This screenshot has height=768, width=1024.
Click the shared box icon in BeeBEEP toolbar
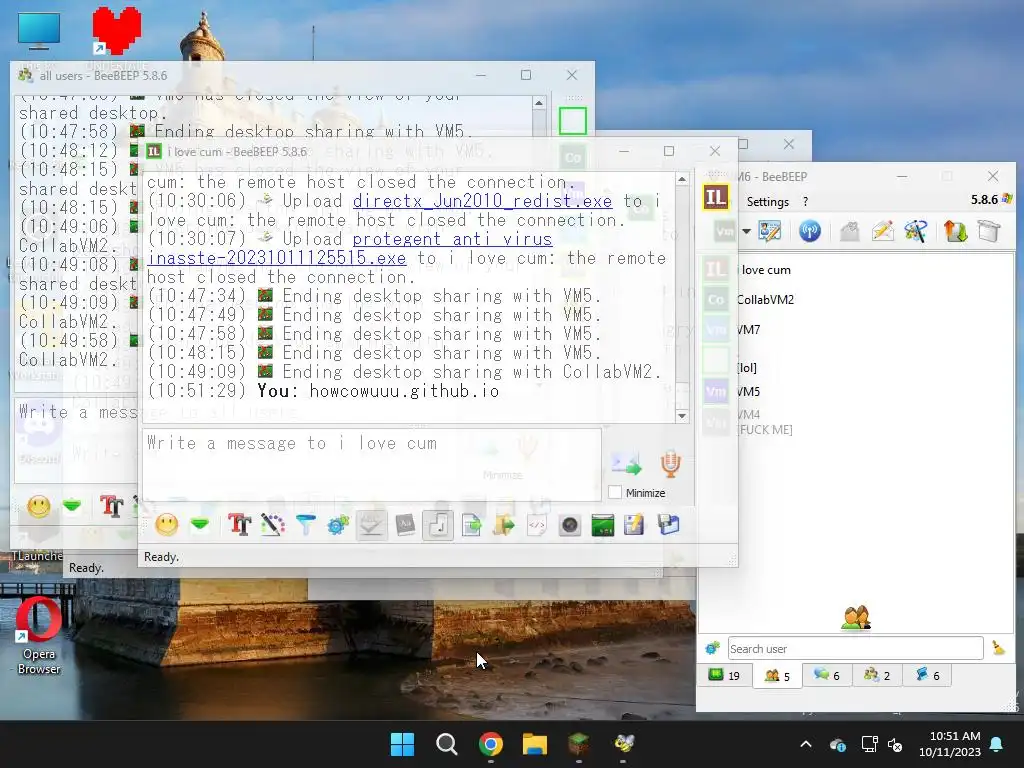click(x=989, y=231)
